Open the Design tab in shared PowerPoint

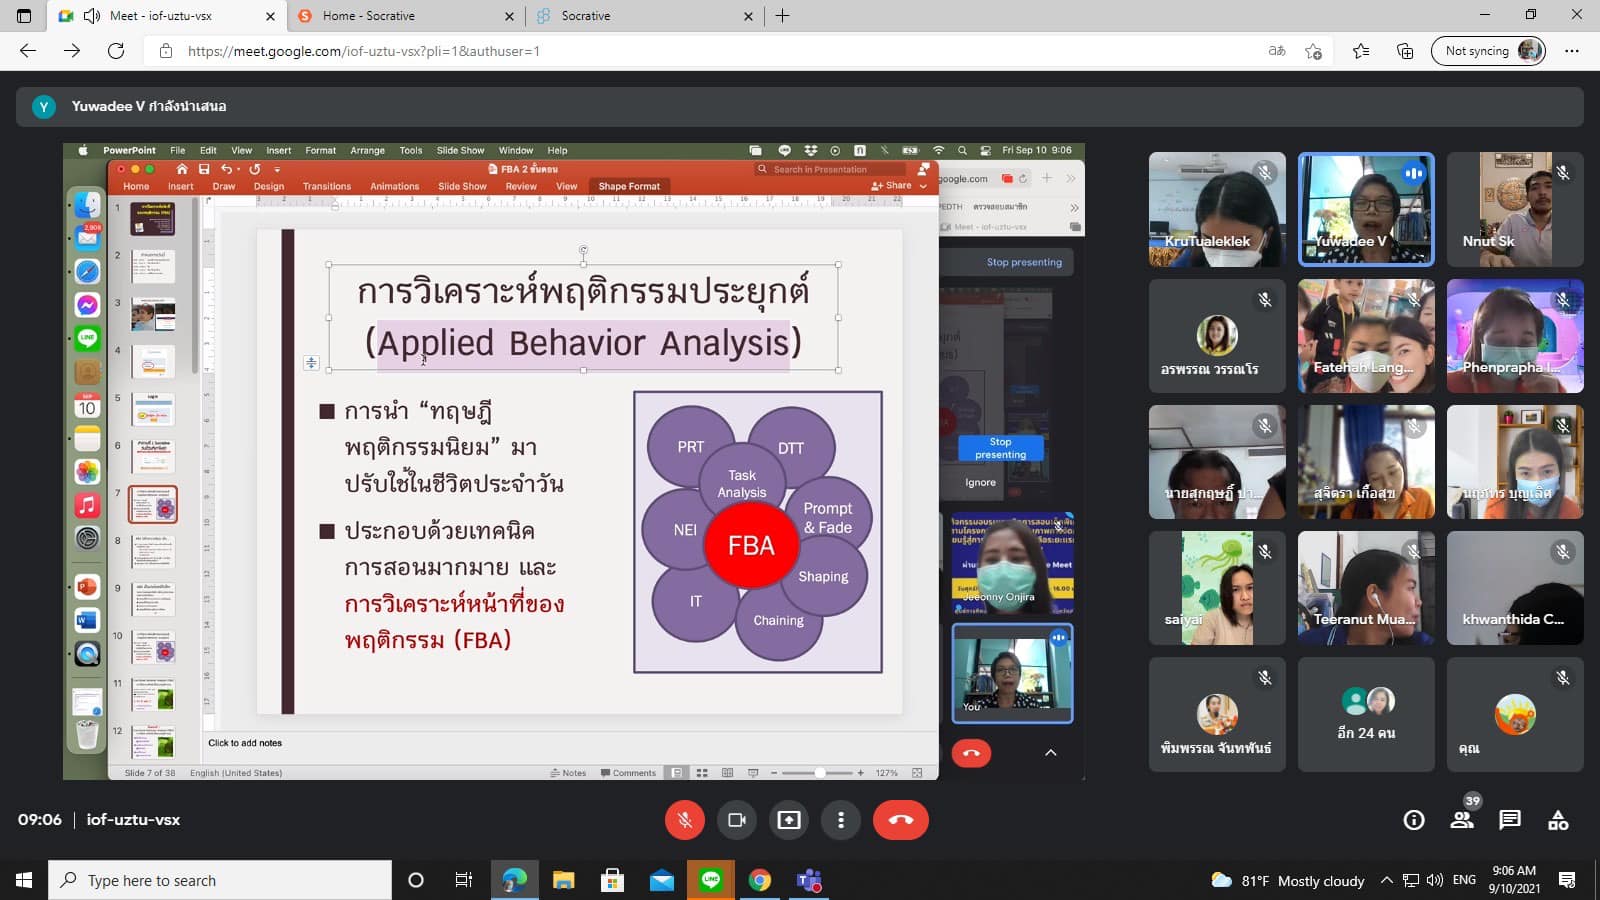click(x=269, y=186)
